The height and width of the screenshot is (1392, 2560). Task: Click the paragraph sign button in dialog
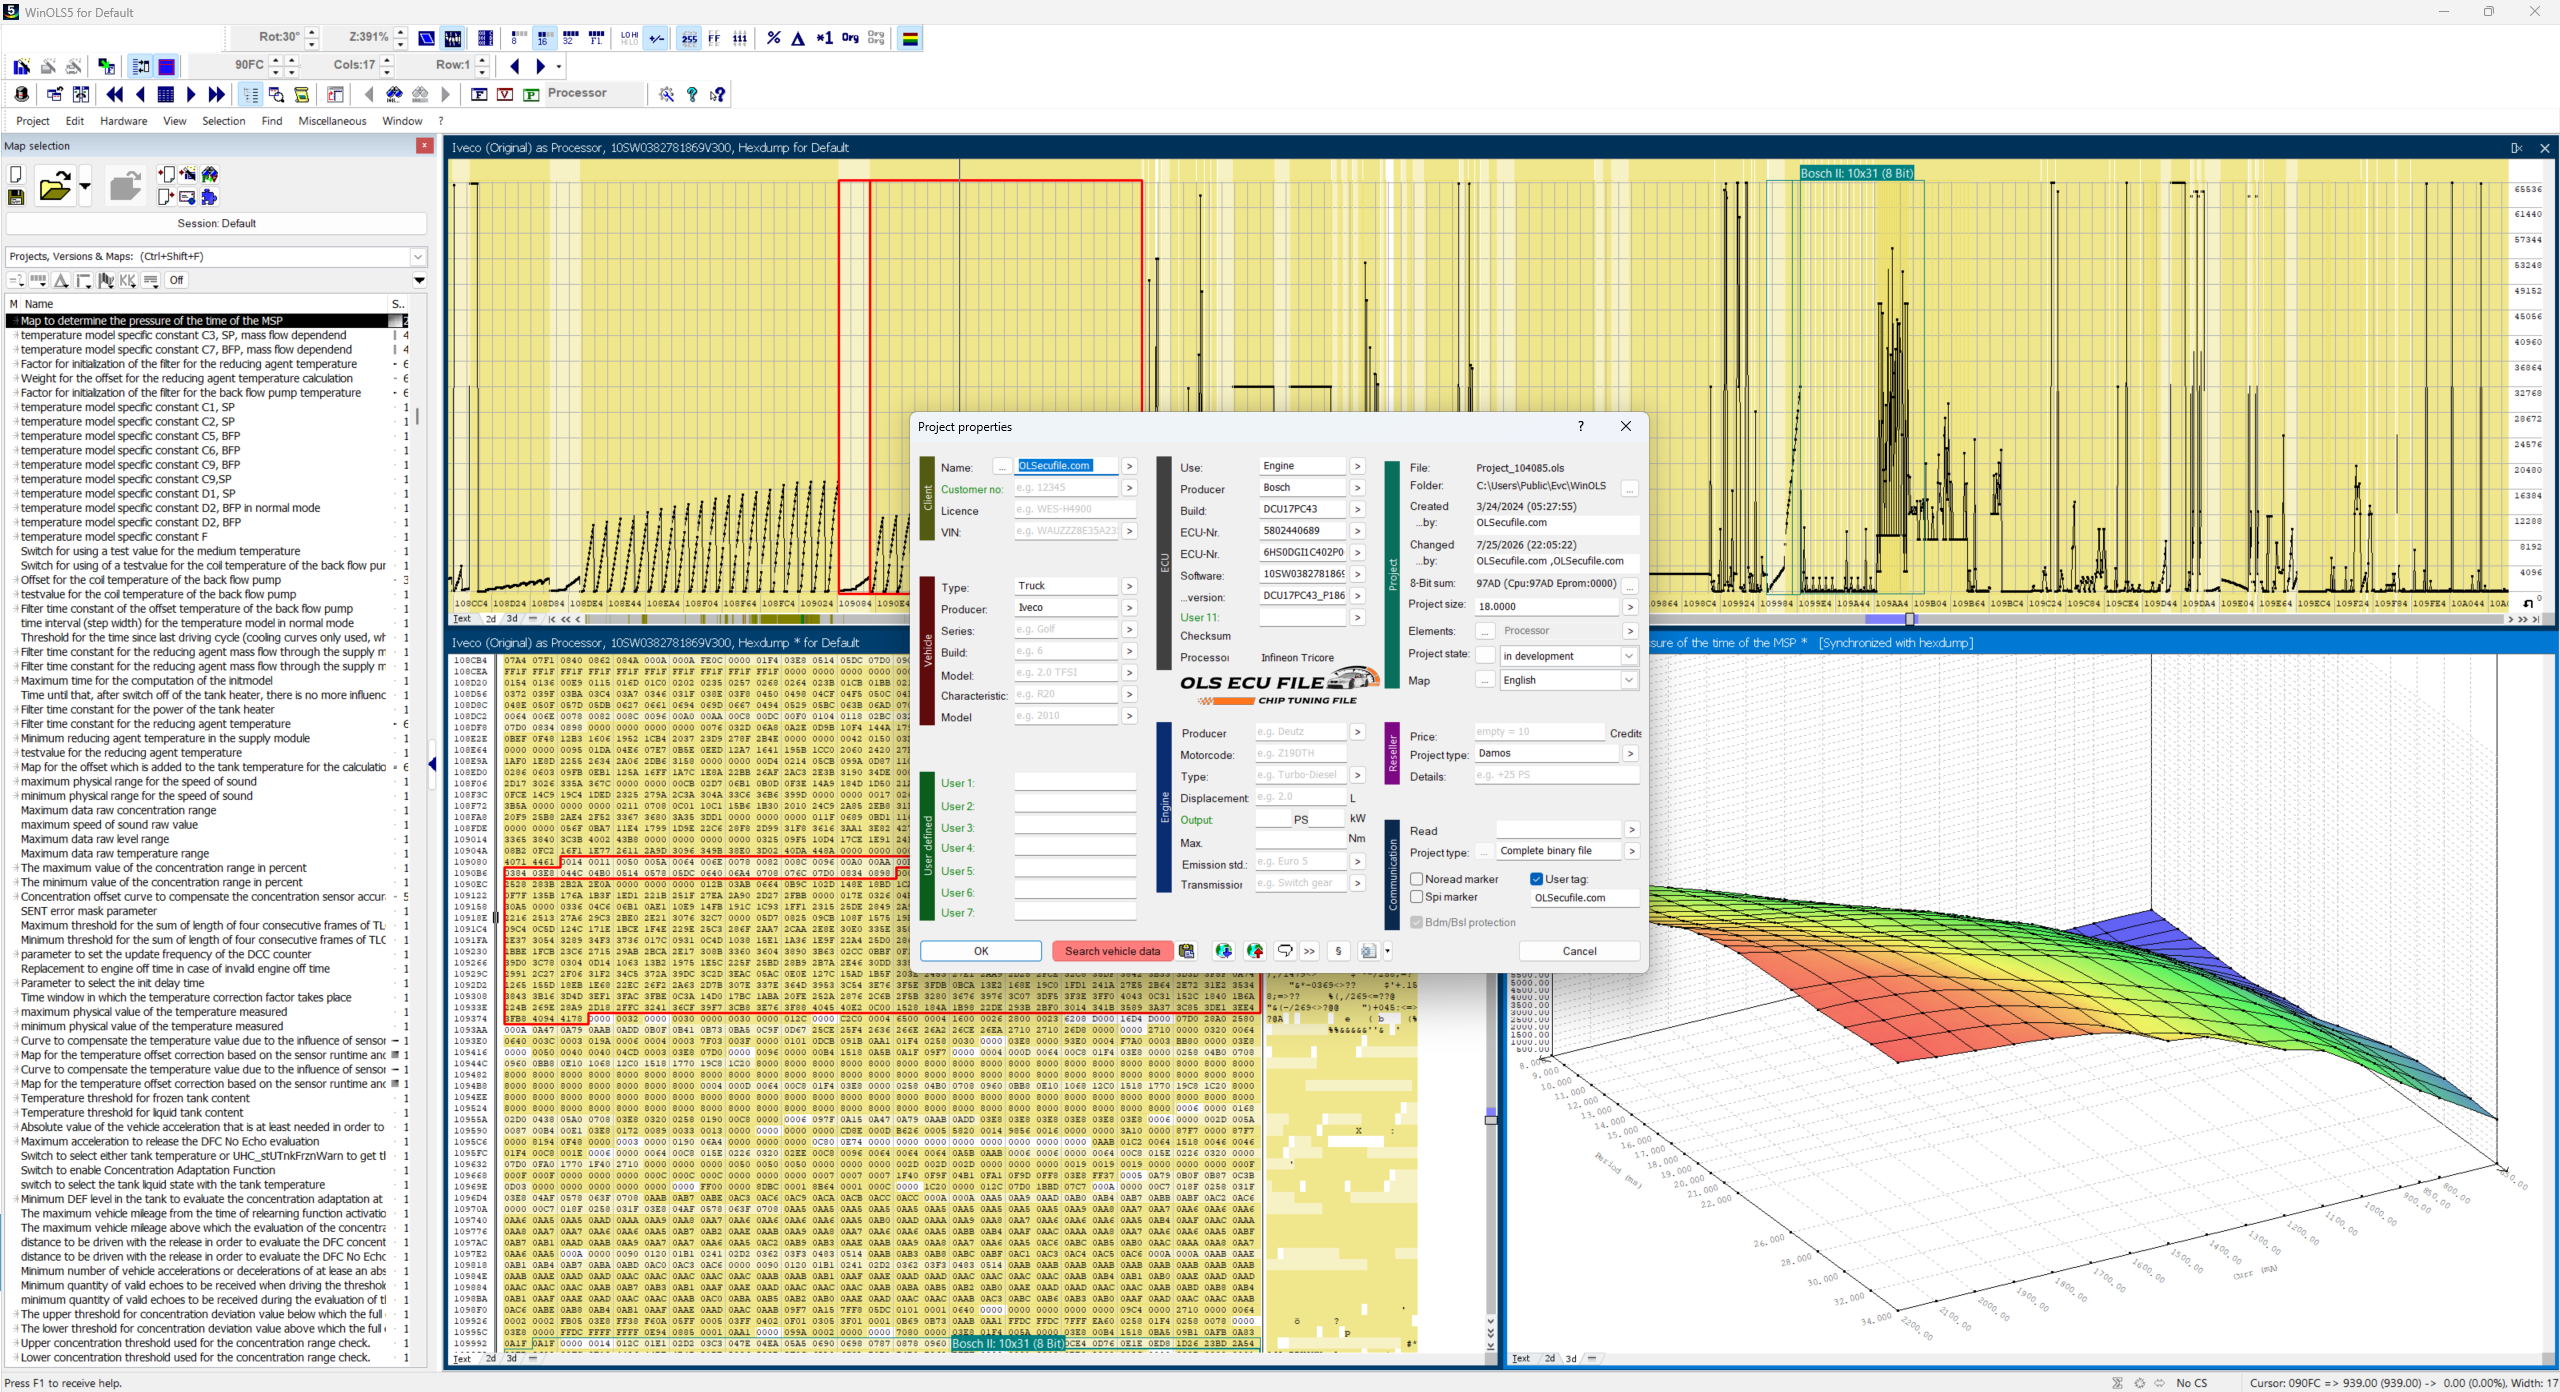(1338, 951)
